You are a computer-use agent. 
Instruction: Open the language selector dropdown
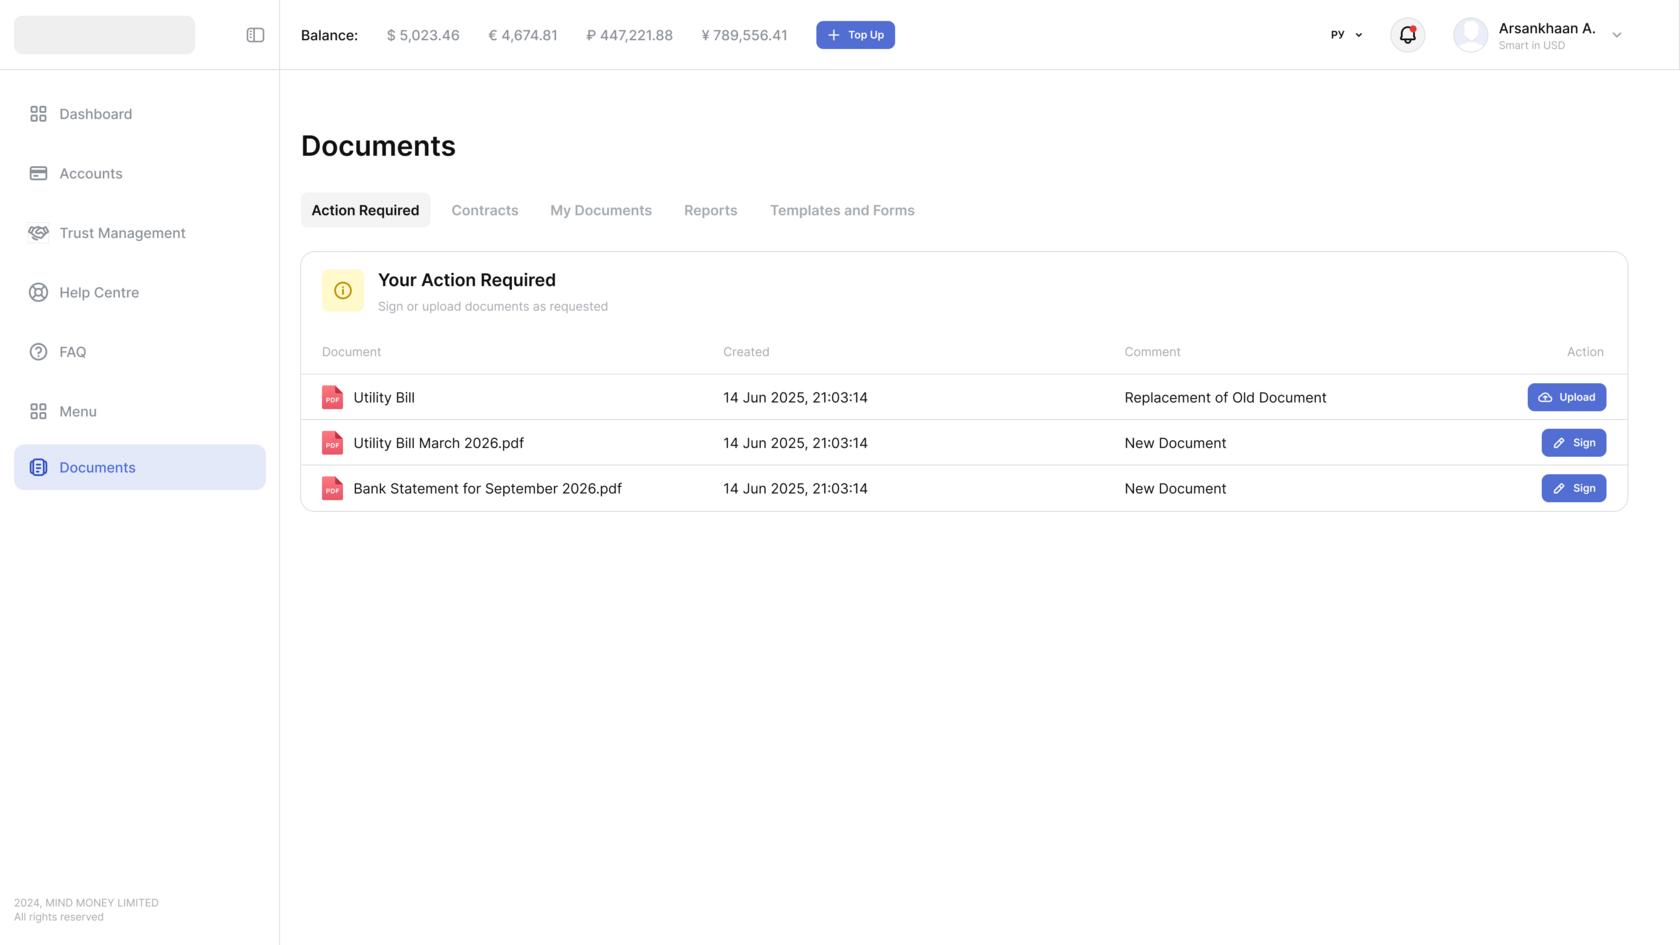1346,35
